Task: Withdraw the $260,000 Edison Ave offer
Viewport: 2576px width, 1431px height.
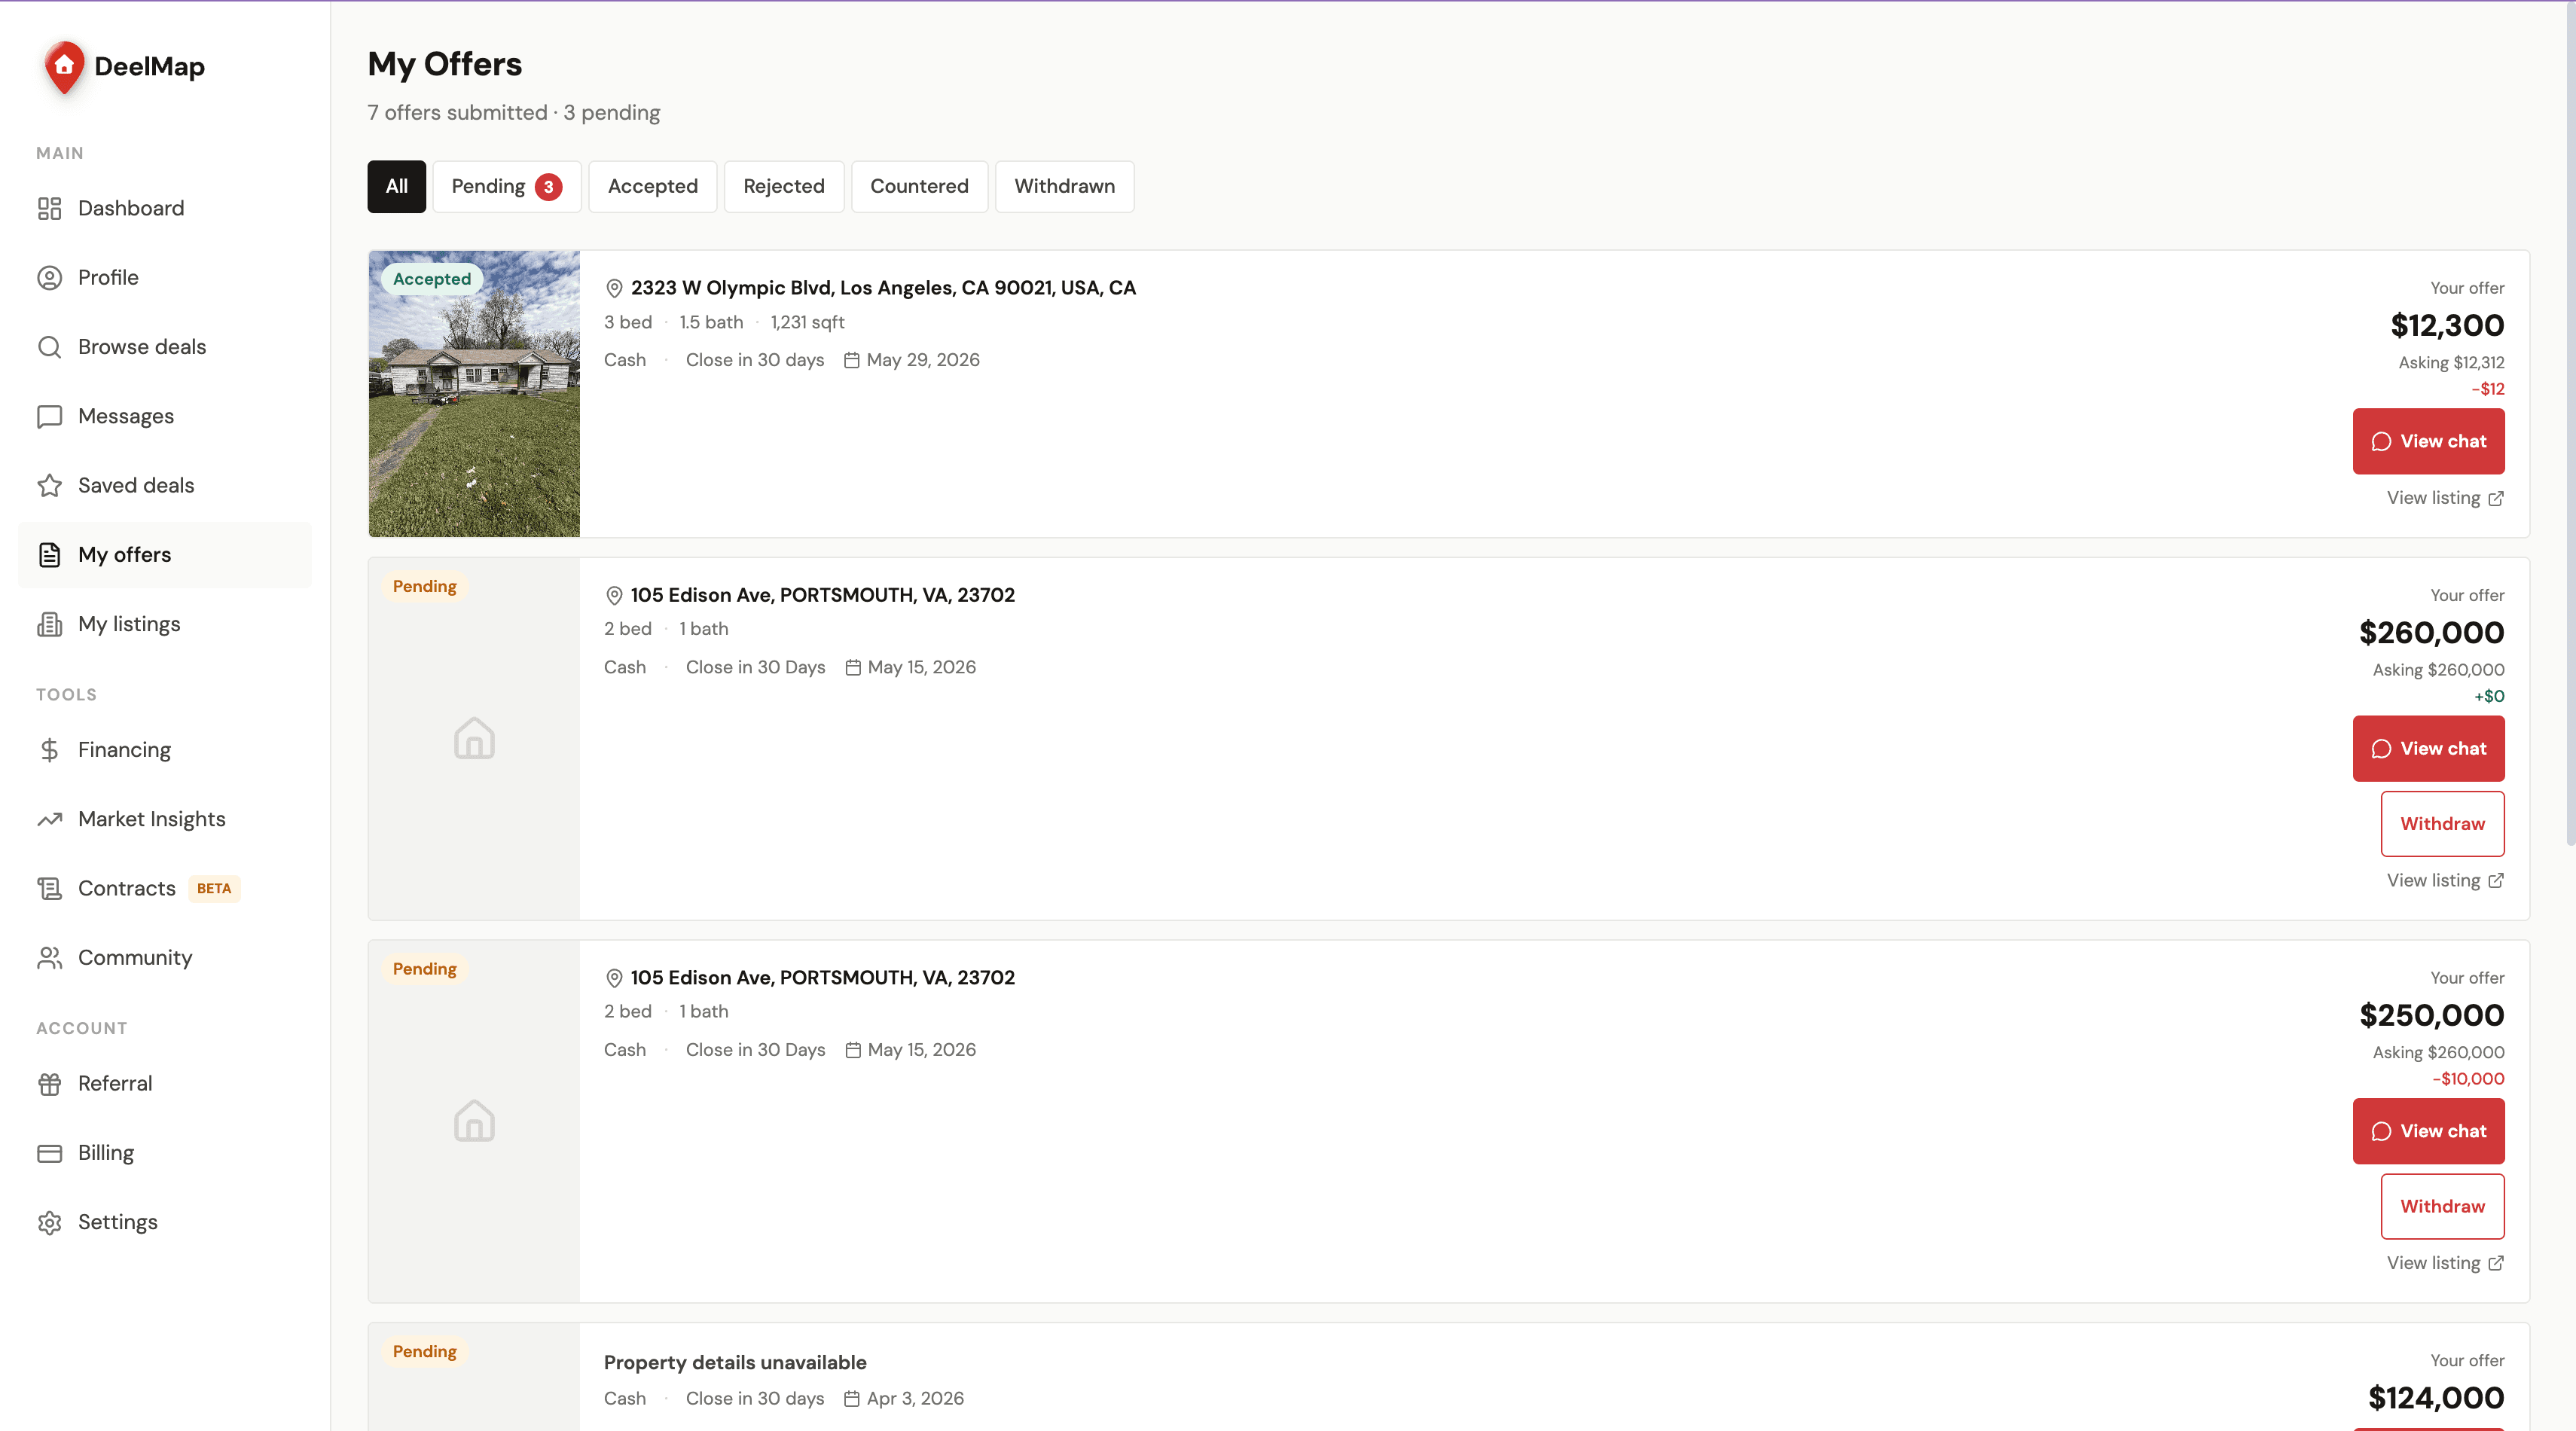Action: click(x=2442, y=824)
